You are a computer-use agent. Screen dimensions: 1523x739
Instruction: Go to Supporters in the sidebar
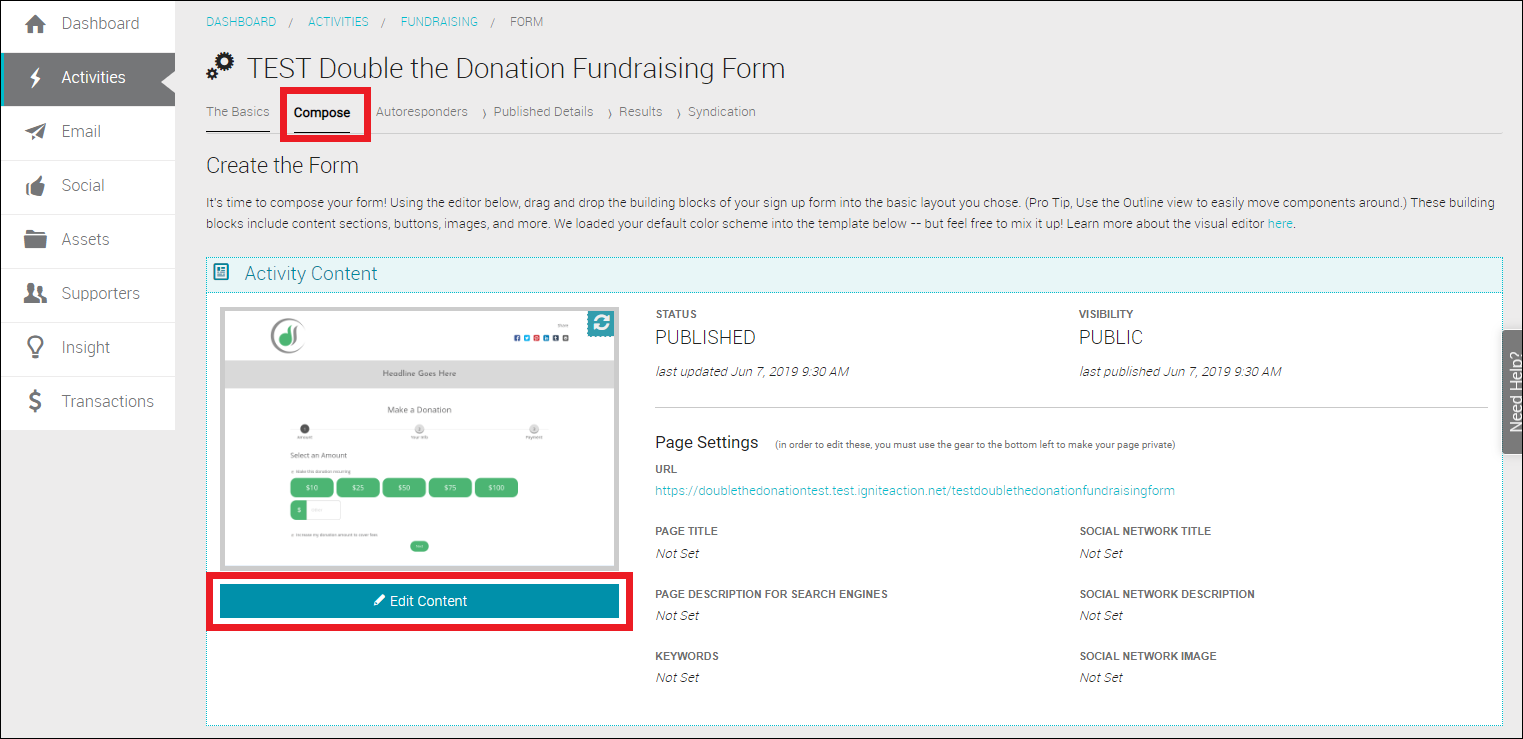[88, 293]
